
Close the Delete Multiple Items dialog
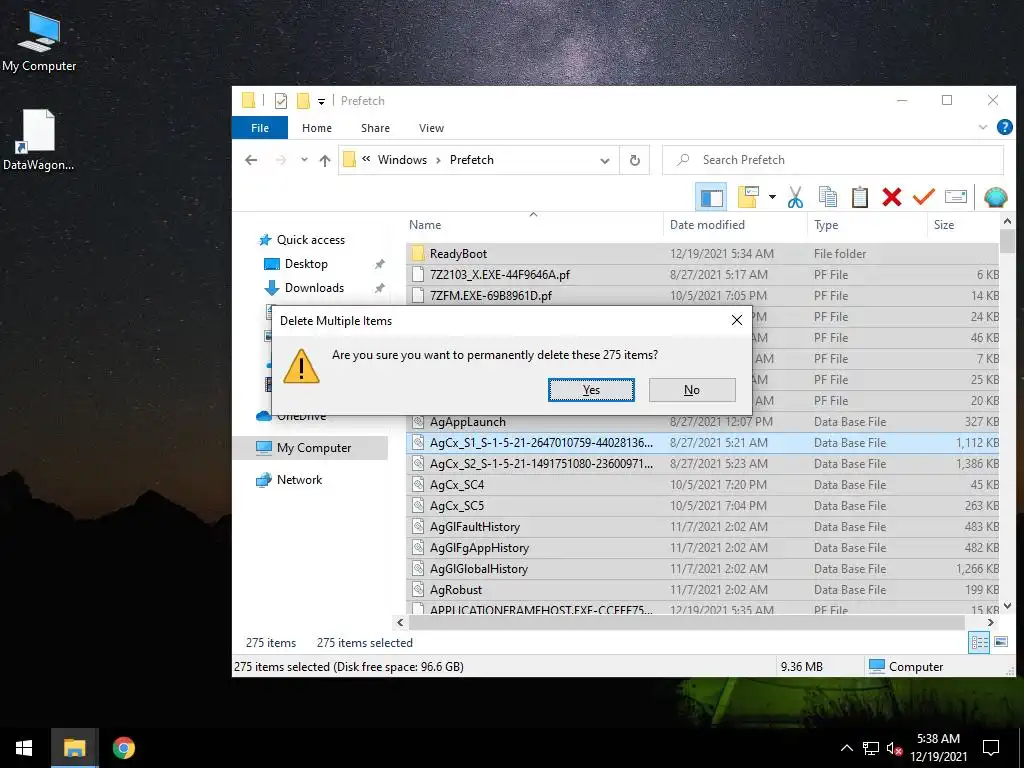click(737, 320)
